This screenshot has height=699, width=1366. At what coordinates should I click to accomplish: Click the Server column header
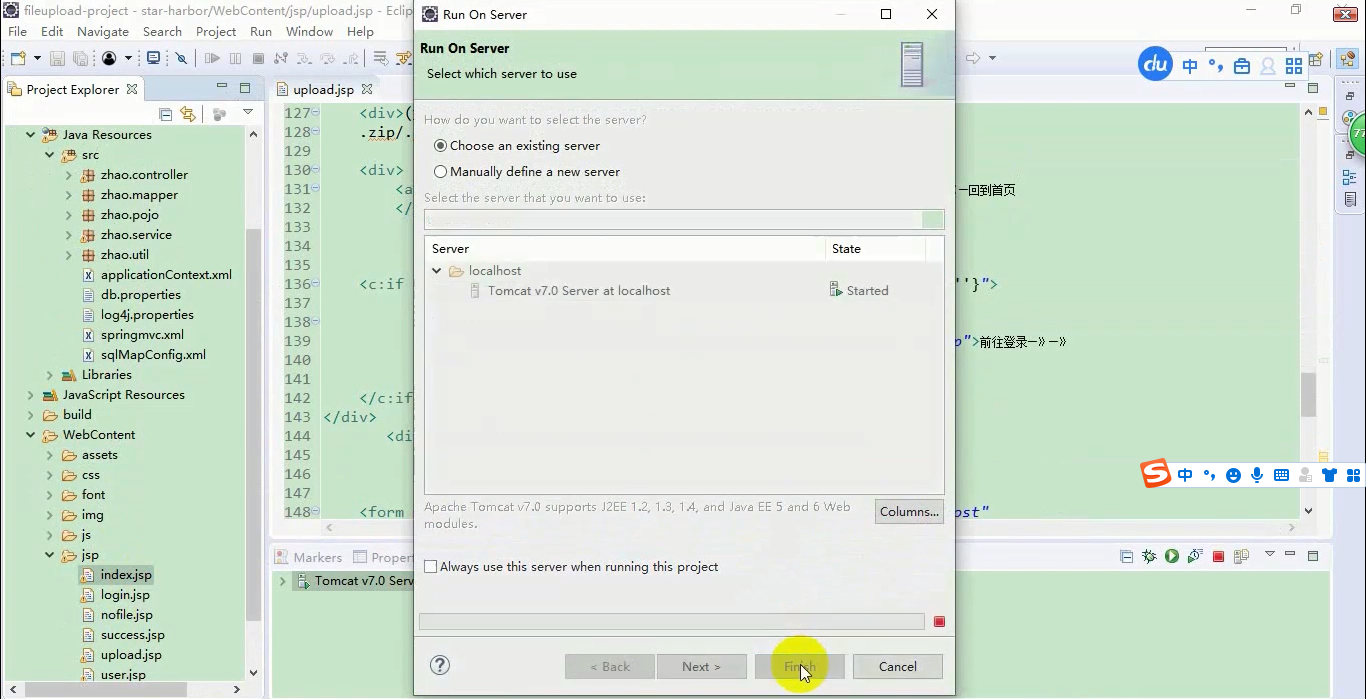tap(625, 249)
